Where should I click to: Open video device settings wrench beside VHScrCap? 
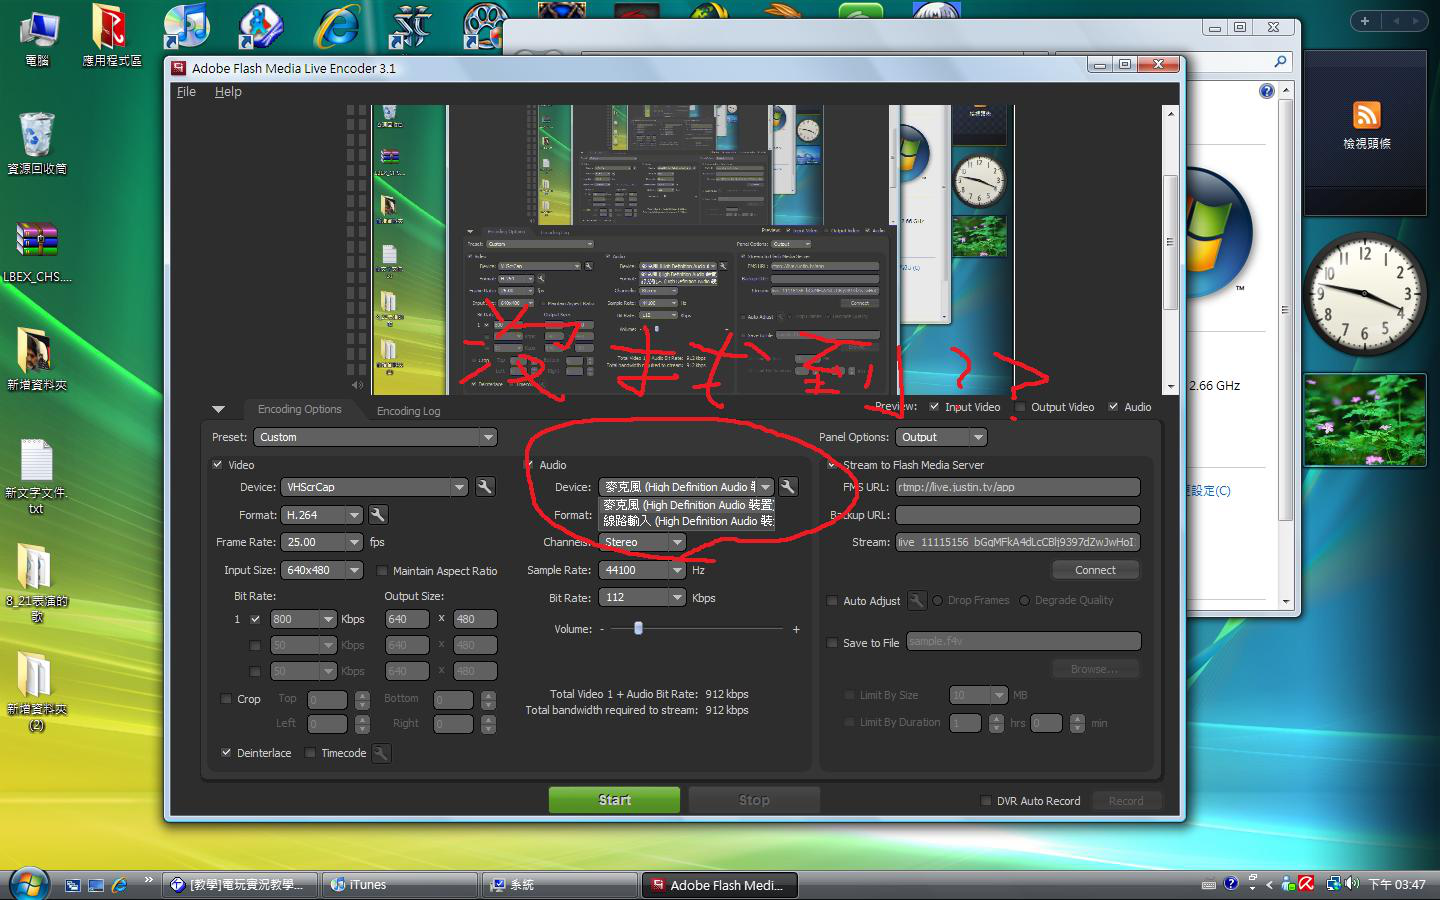pyautogui.click(x=485, y=487)
